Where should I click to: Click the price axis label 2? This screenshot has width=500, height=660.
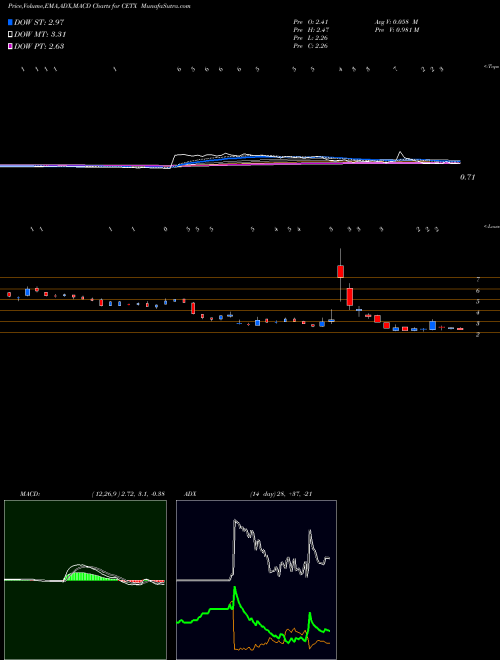(x=478, y=335)
